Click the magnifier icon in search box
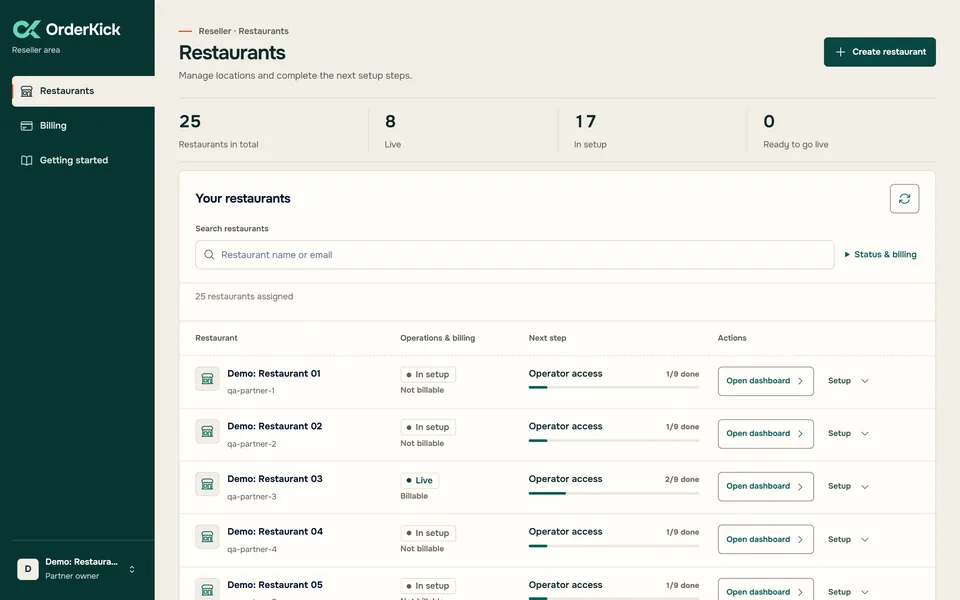The height and width of the screenshot is (600, 960). click(209, 255)
